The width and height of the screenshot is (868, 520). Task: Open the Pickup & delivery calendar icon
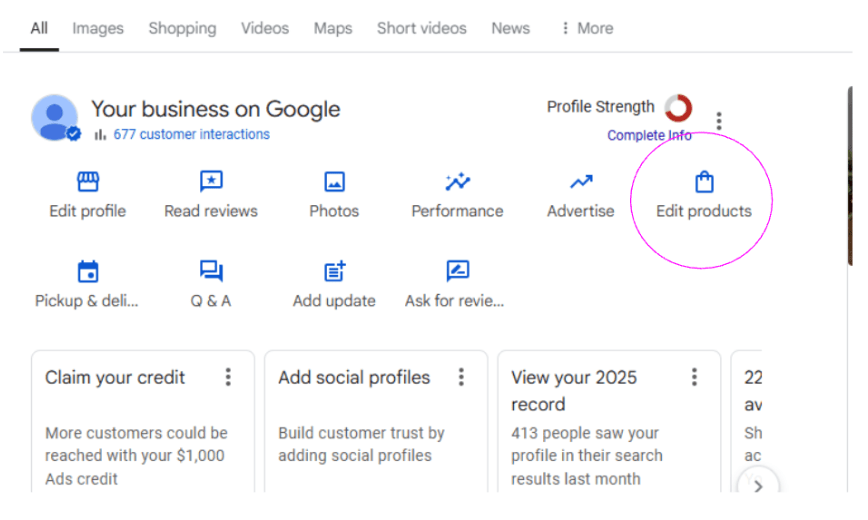click(88, 271)
